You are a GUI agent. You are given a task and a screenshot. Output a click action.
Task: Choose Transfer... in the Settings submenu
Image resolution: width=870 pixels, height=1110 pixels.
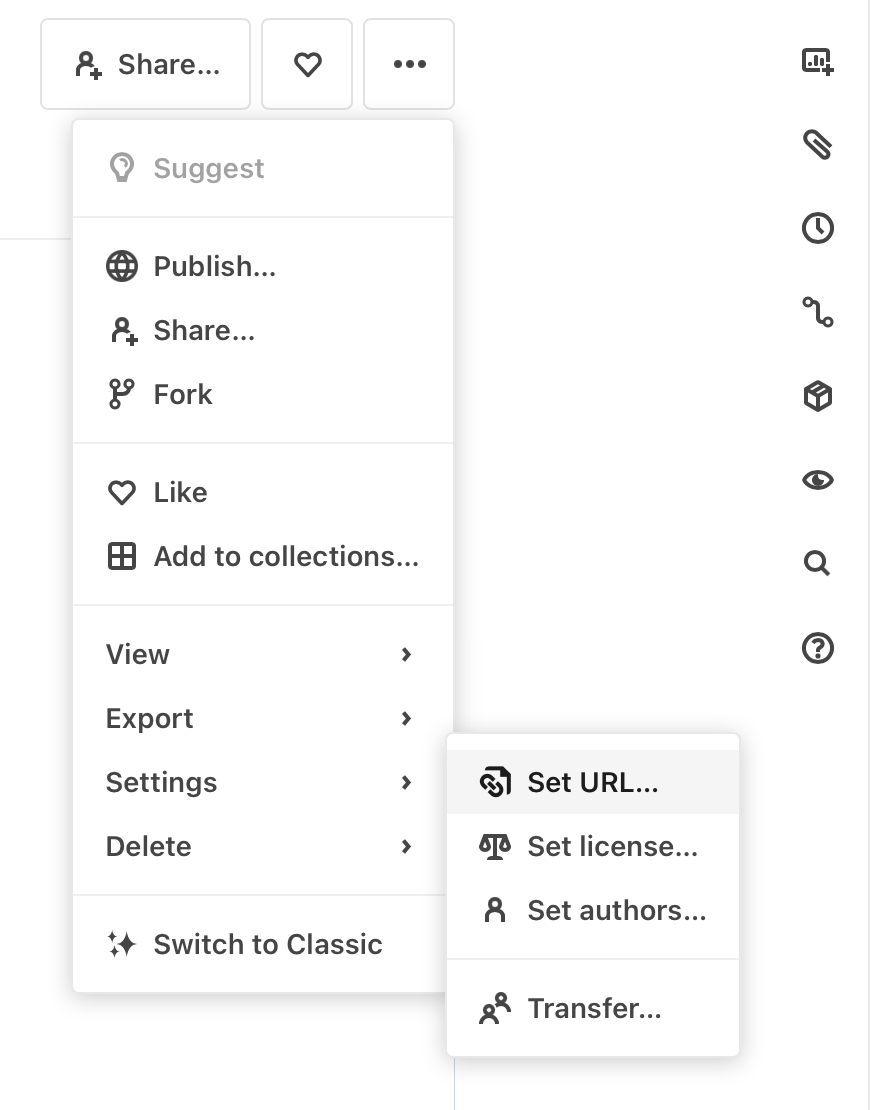[x=594, y=1008]
